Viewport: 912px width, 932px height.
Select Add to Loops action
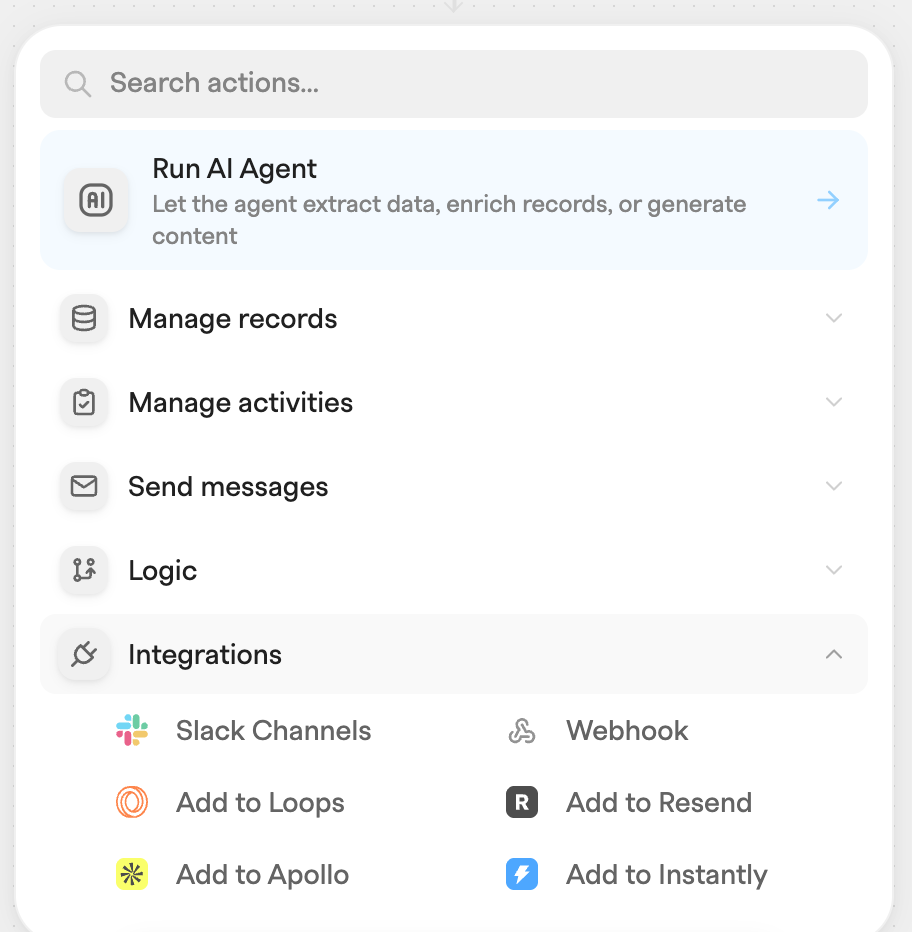[260, 802]
